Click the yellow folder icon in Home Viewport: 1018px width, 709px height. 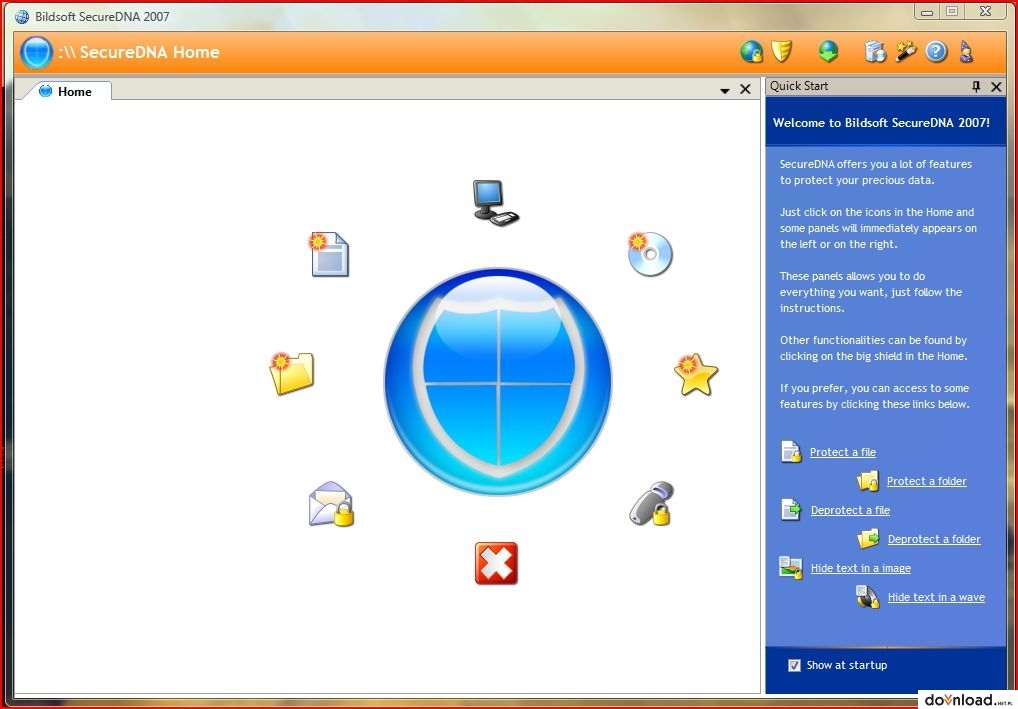[292, 373]
